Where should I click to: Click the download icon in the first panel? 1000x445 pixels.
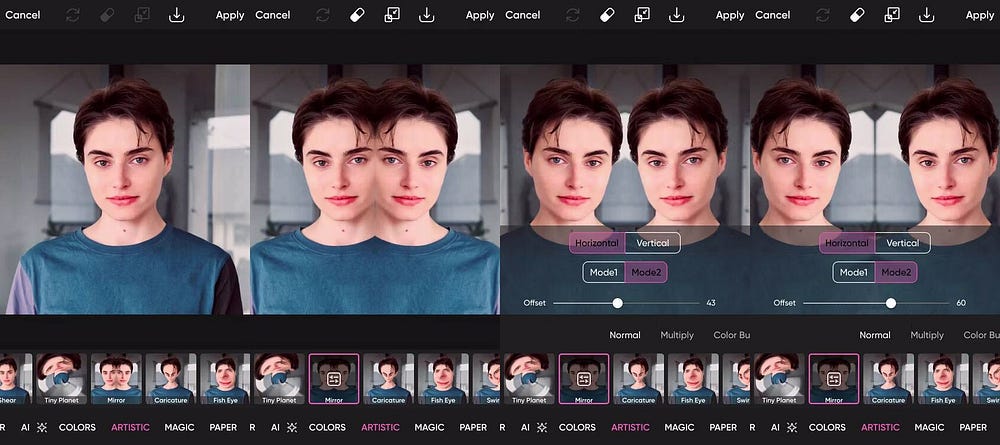[177, 15]
